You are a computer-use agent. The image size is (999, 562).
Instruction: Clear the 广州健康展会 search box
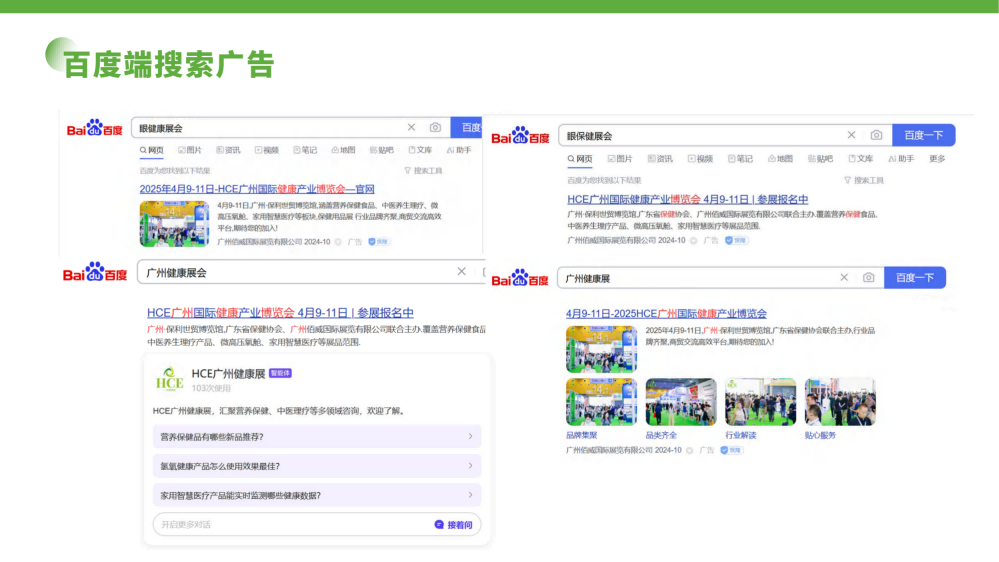461,271
